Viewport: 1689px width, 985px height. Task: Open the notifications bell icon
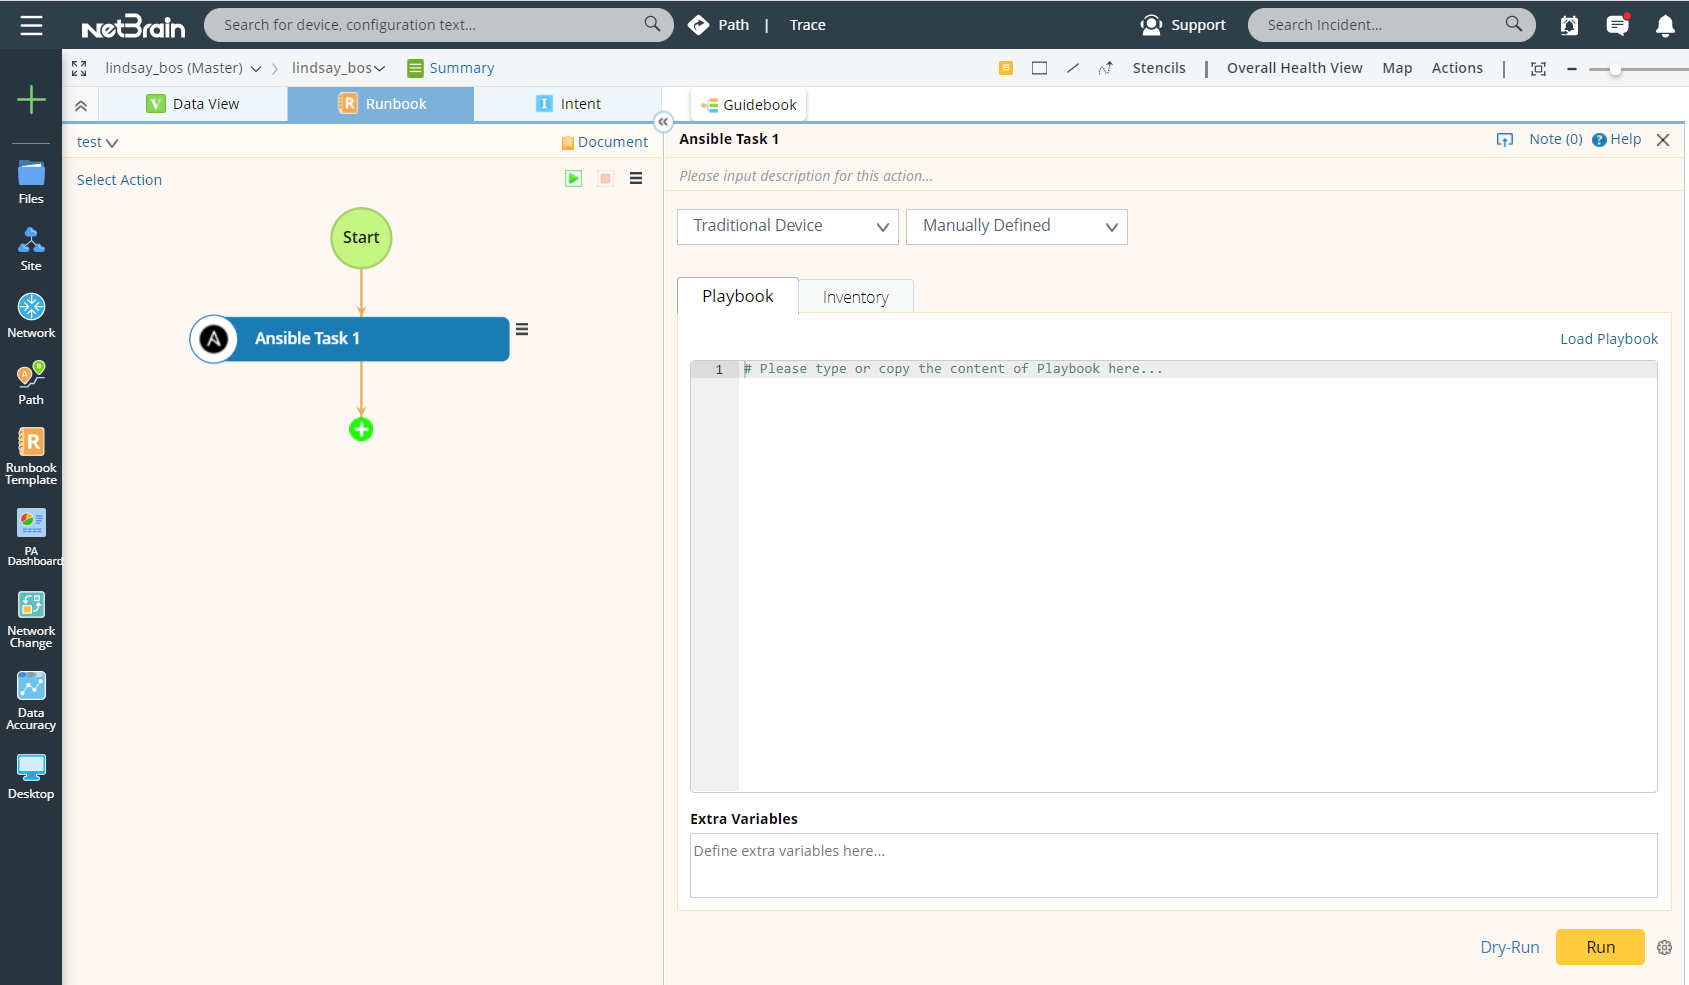[x=1665, y=26]
